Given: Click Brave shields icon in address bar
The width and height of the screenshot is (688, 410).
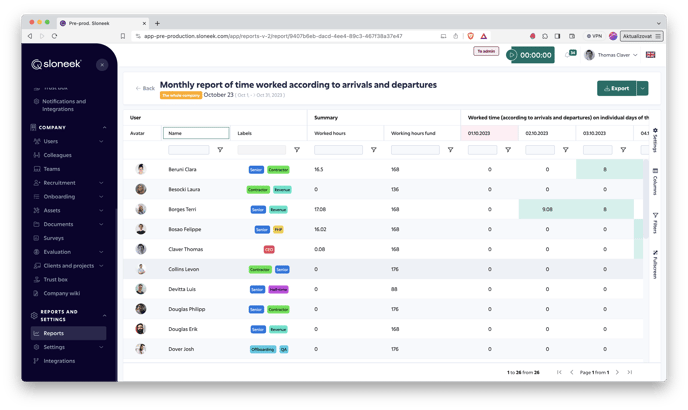Looking at the screenshot, I should [x=471, y=36].
